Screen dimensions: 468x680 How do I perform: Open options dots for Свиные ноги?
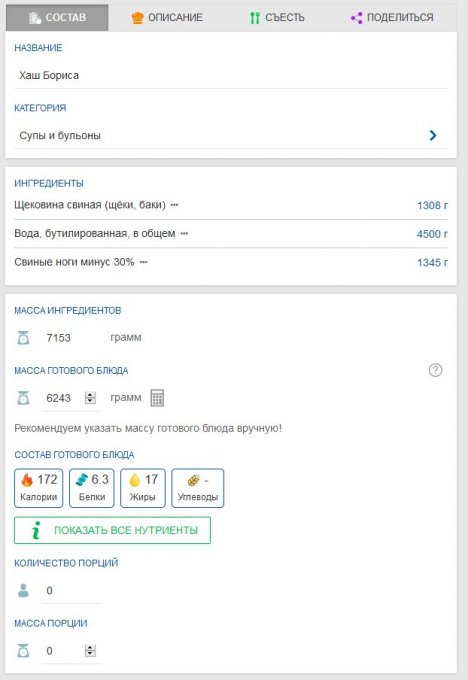click(144, 262)
